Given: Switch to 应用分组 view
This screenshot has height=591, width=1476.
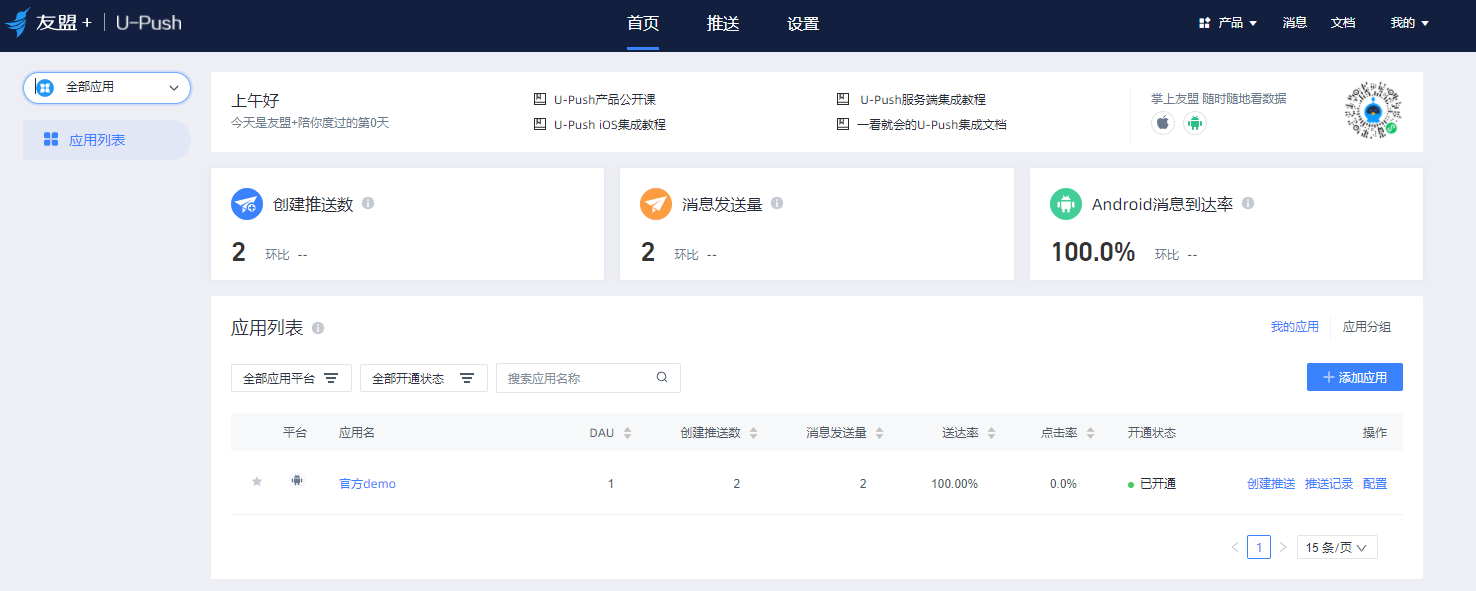Looking at the screenshot, I should (1367, 327).
